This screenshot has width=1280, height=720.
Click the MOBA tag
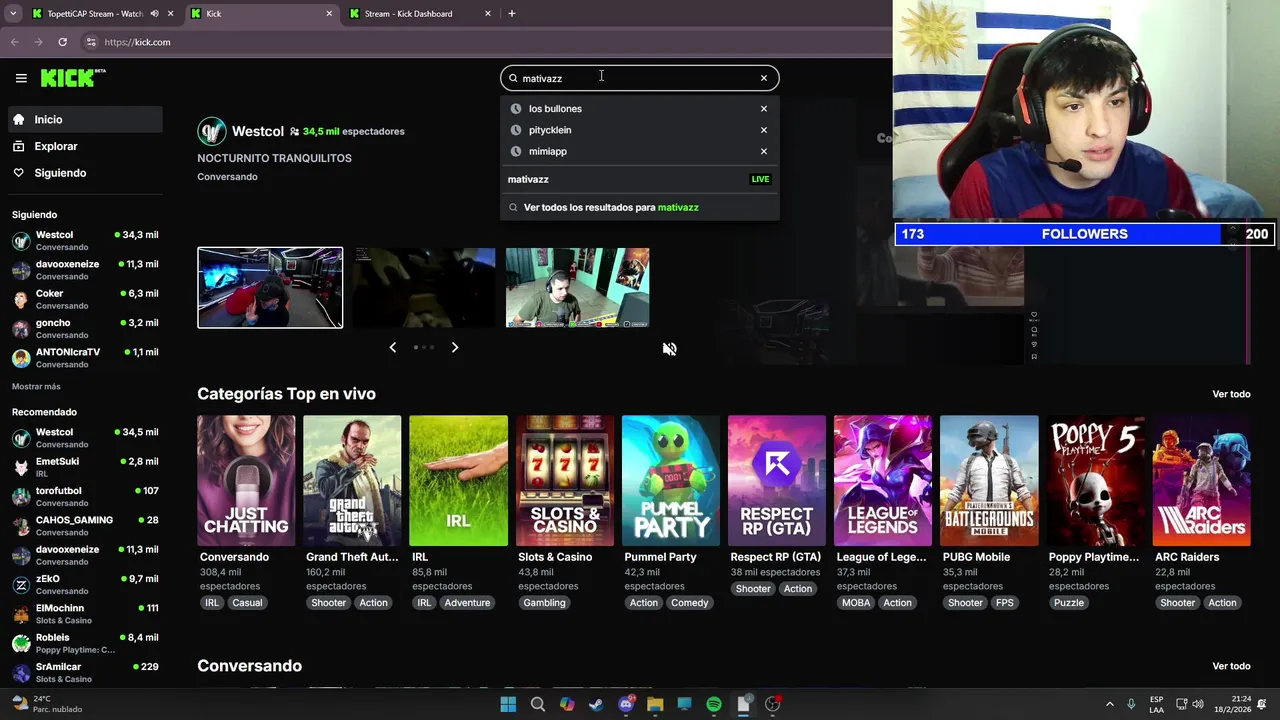click(856, 603)
